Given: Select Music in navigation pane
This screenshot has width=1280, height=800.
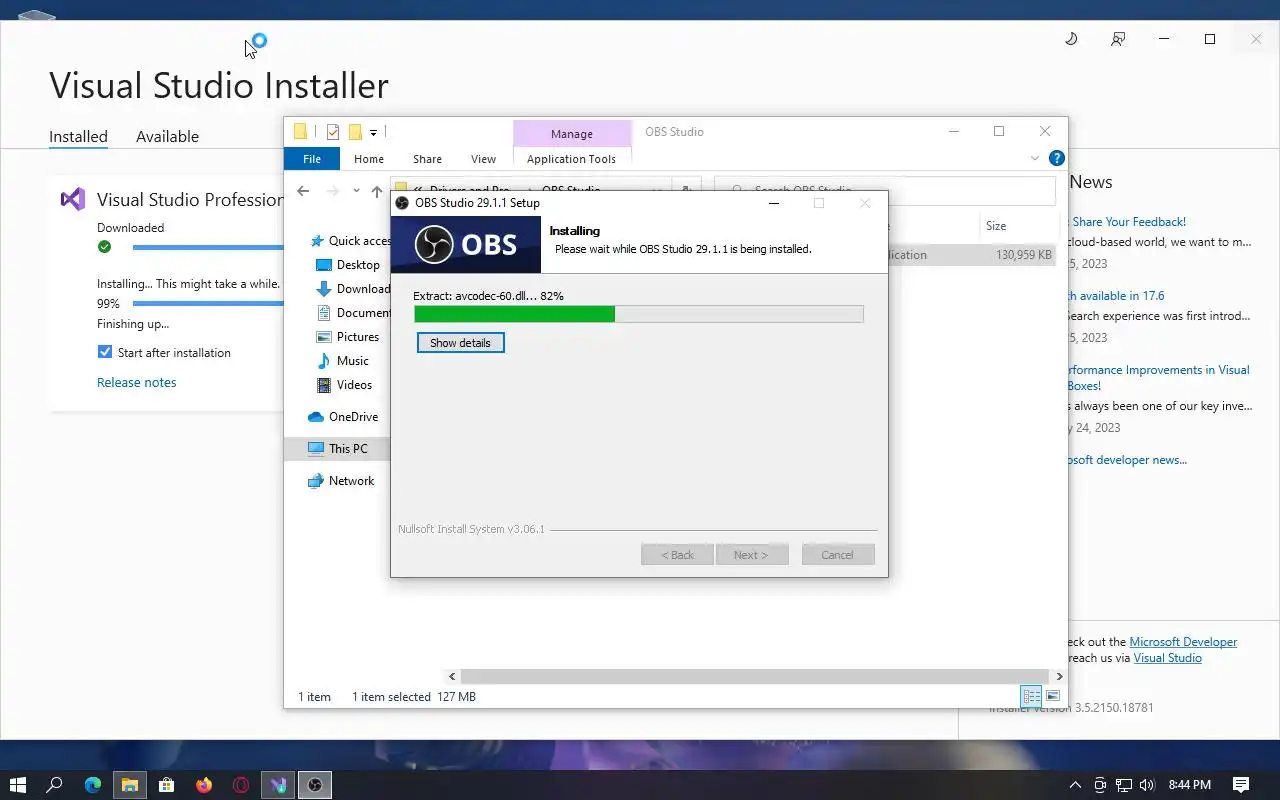Looking at the screenshot, I should [342, 360].
